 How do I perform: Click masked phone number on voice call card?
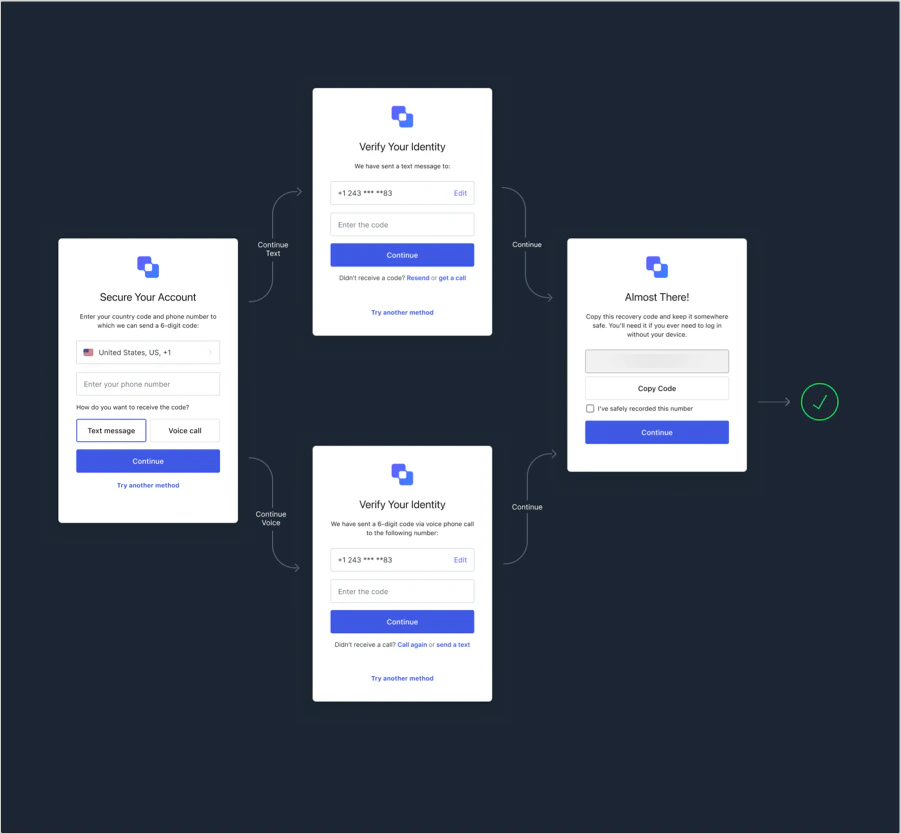click(x=365, y=560)
